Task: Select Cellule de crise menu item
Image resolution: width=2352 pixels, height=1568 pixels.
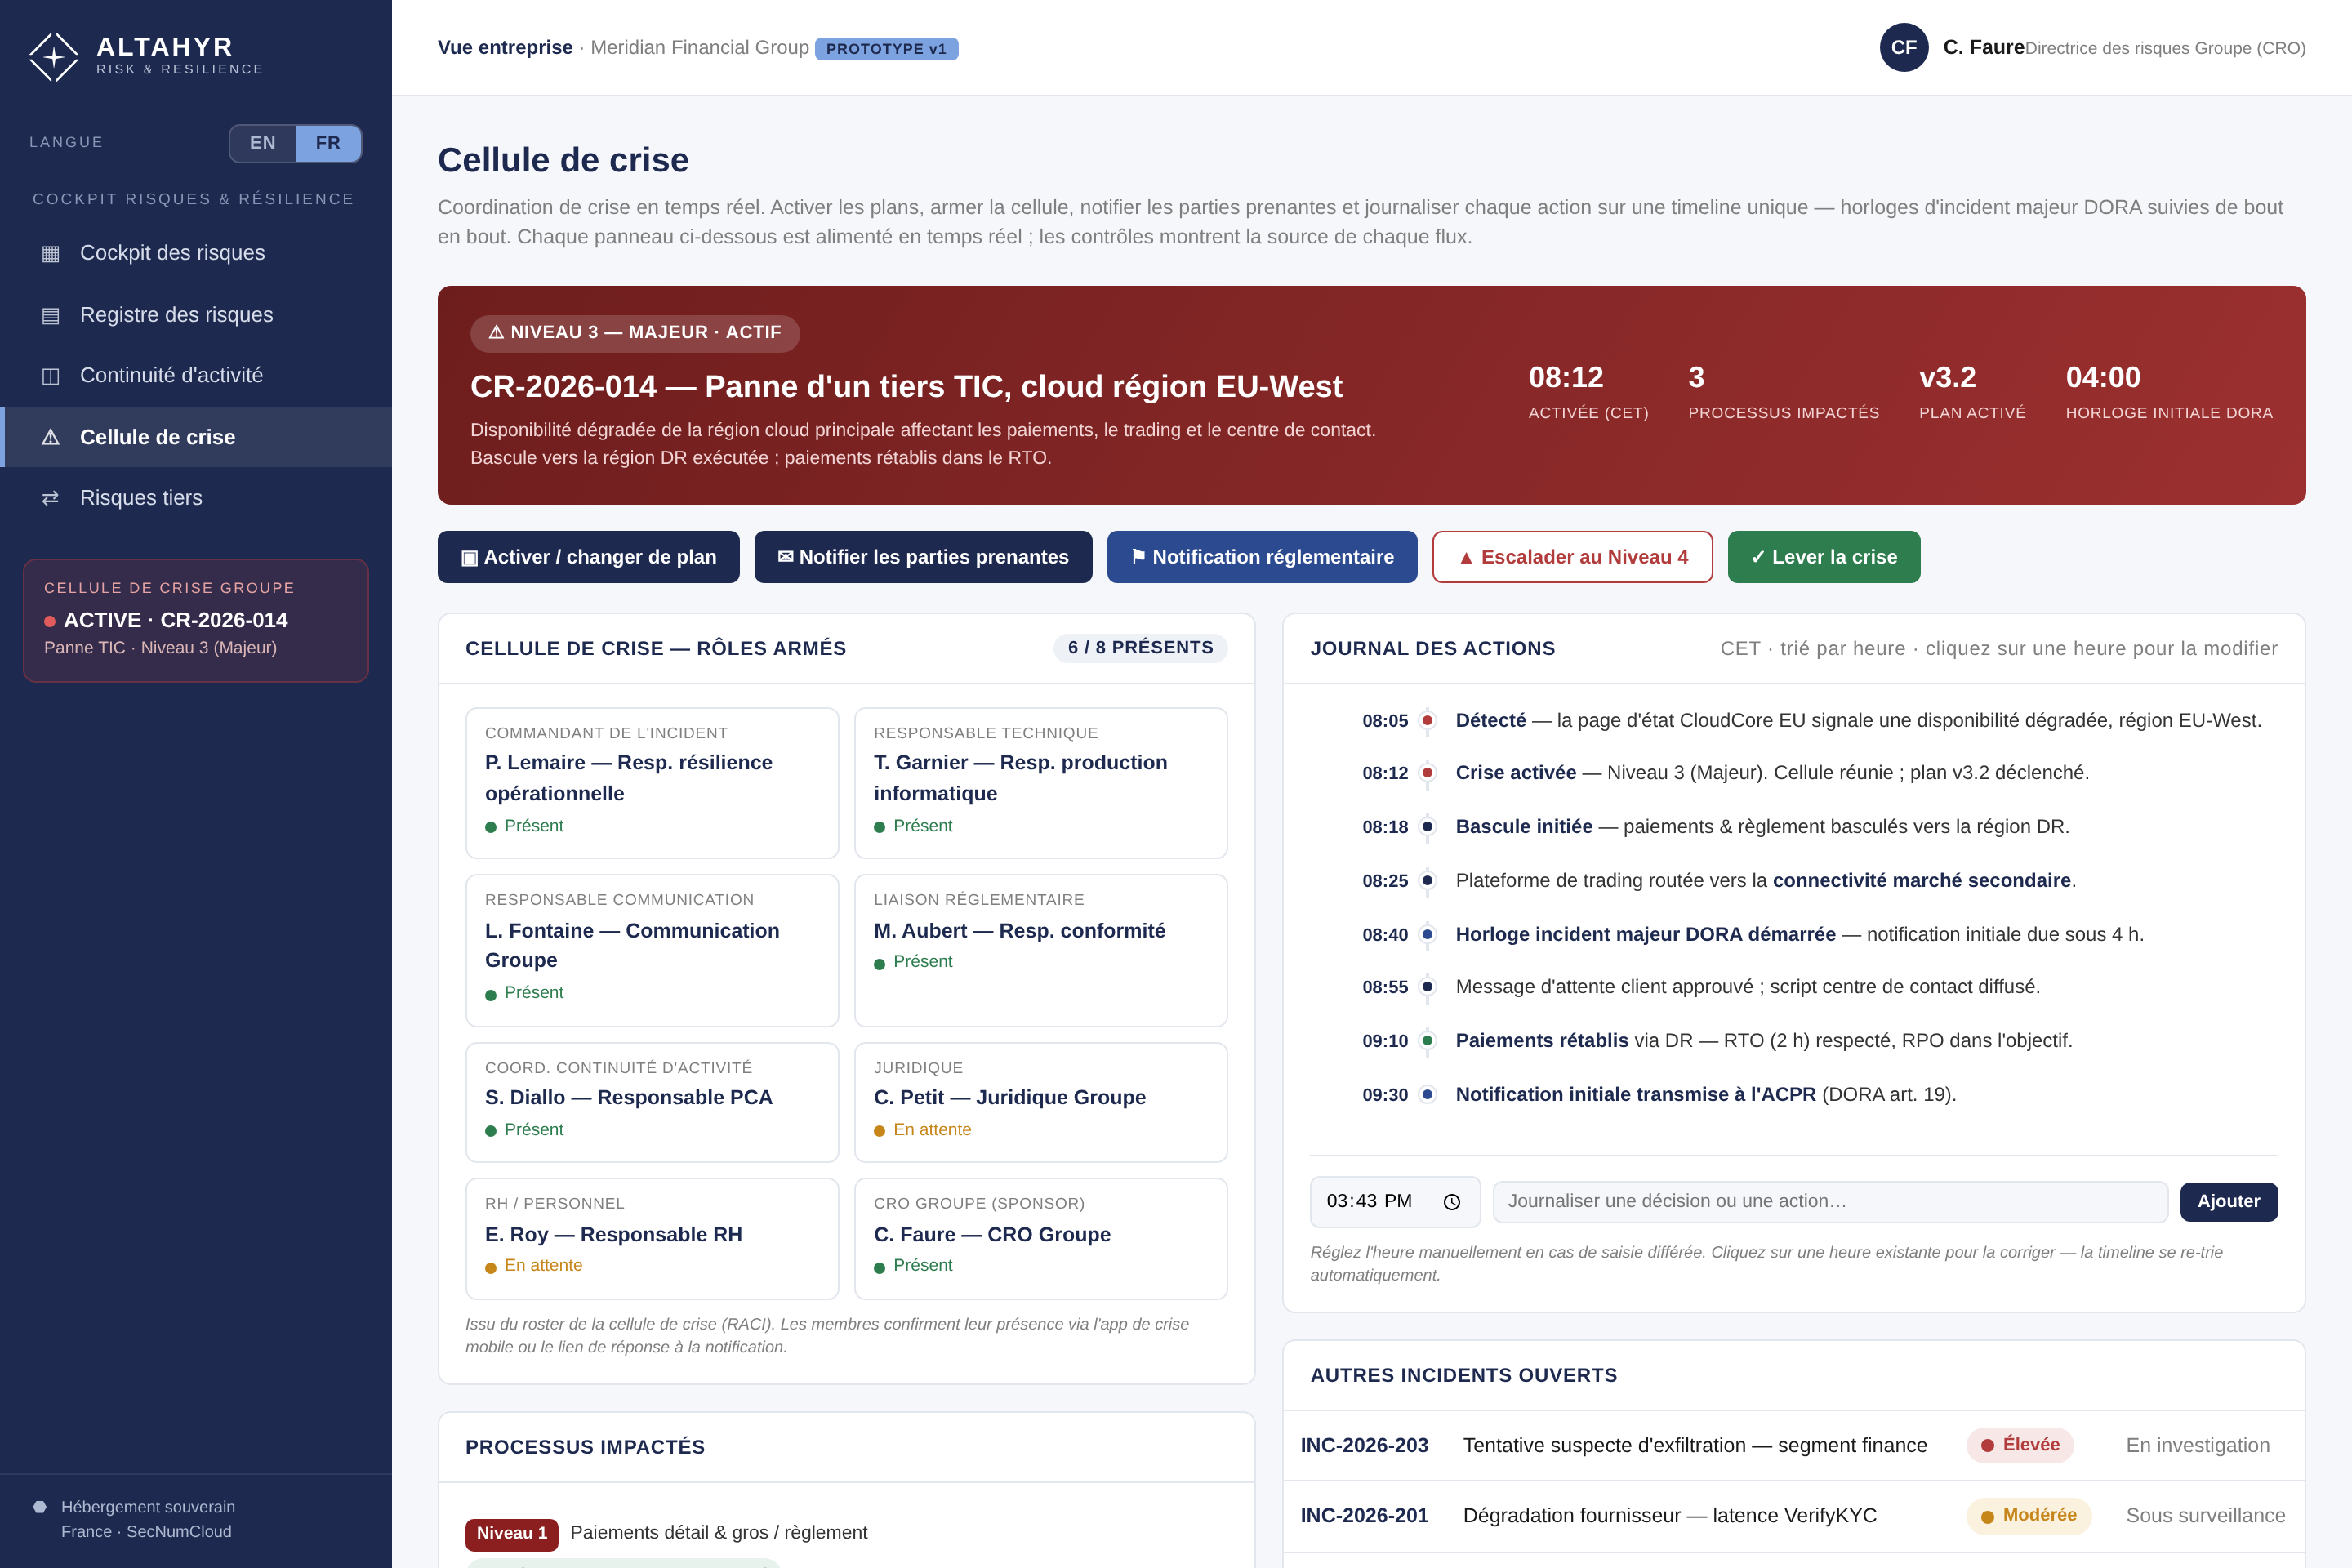Action: (196, 437)
